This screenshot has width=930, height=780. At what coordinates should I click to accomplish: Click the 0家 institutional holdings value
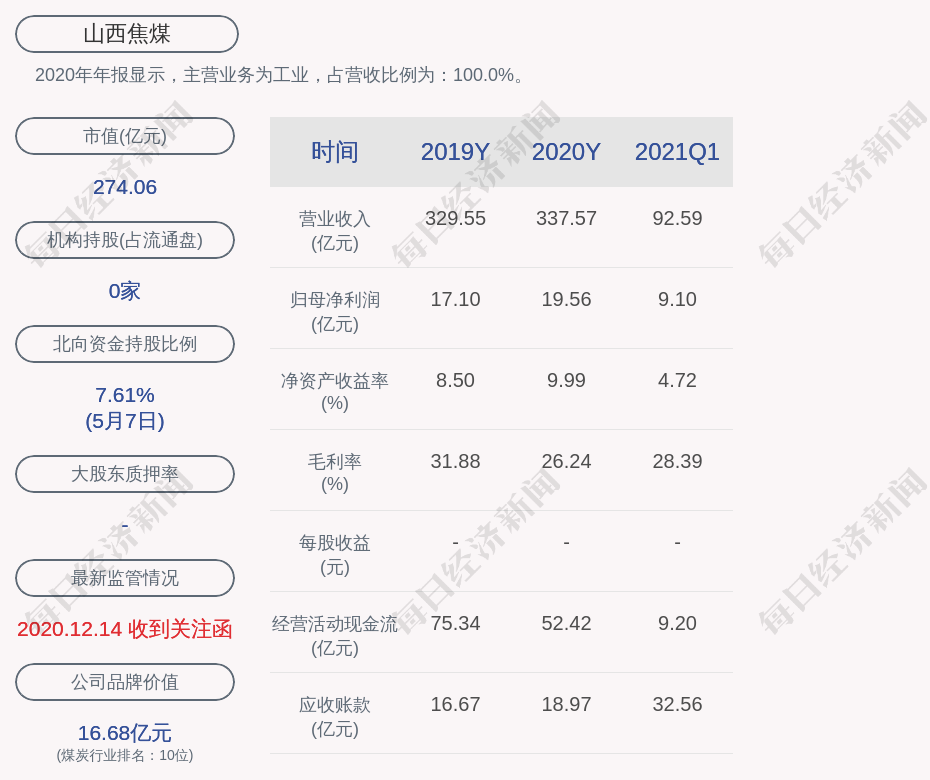tap(125, 291)
